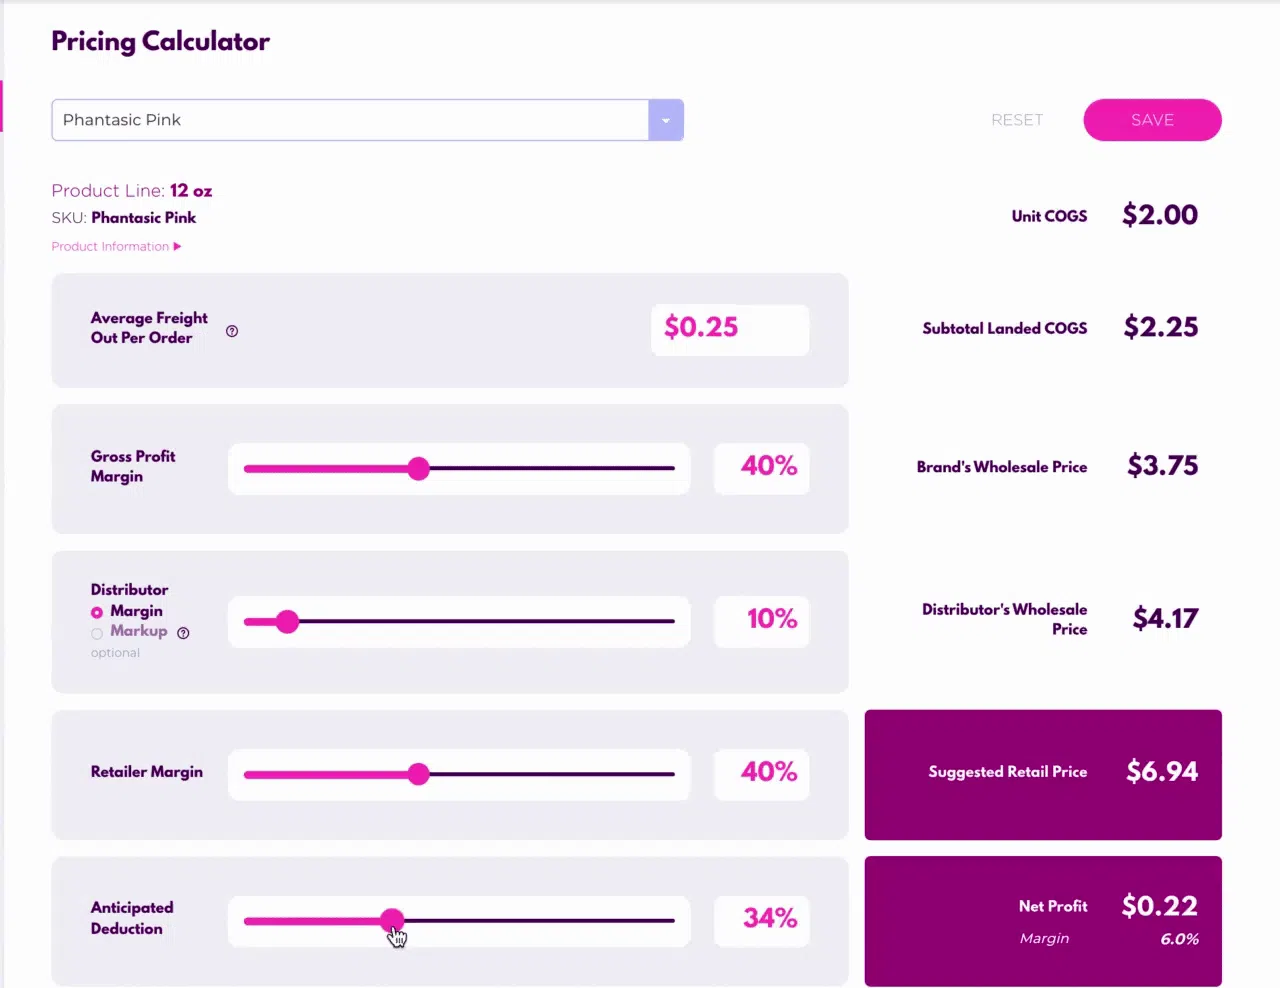The width and height of the screenshot is (1280, 988).
Task: Click help icon beside Distributor Markup
Action: 183,633
